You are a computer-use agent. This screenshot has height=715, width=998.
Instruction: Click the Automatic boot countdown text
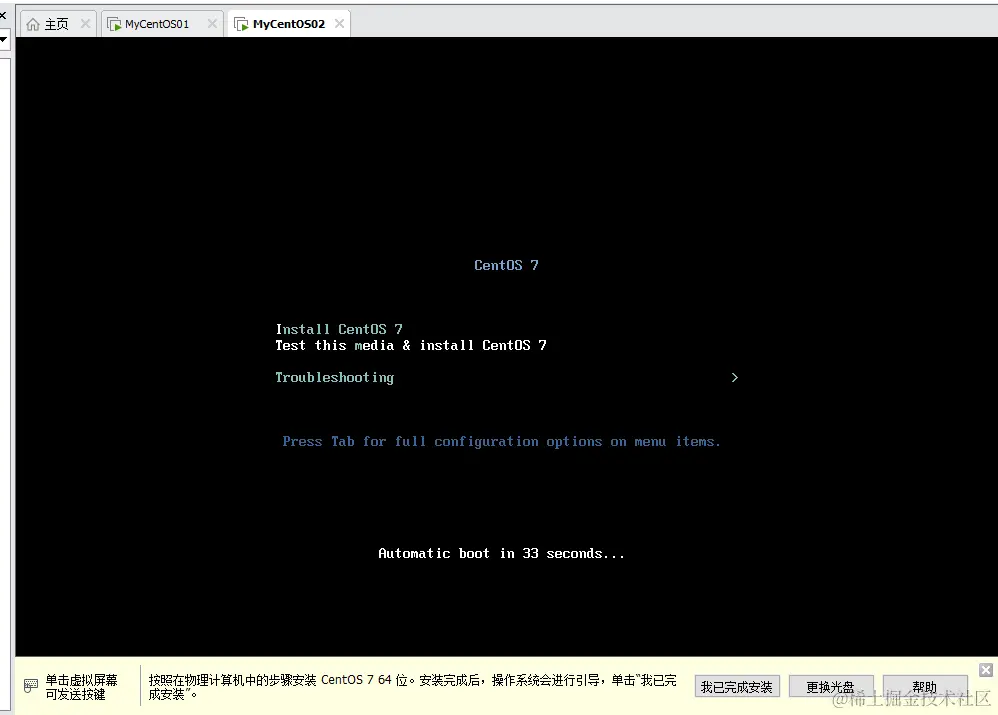coord(502,553)
